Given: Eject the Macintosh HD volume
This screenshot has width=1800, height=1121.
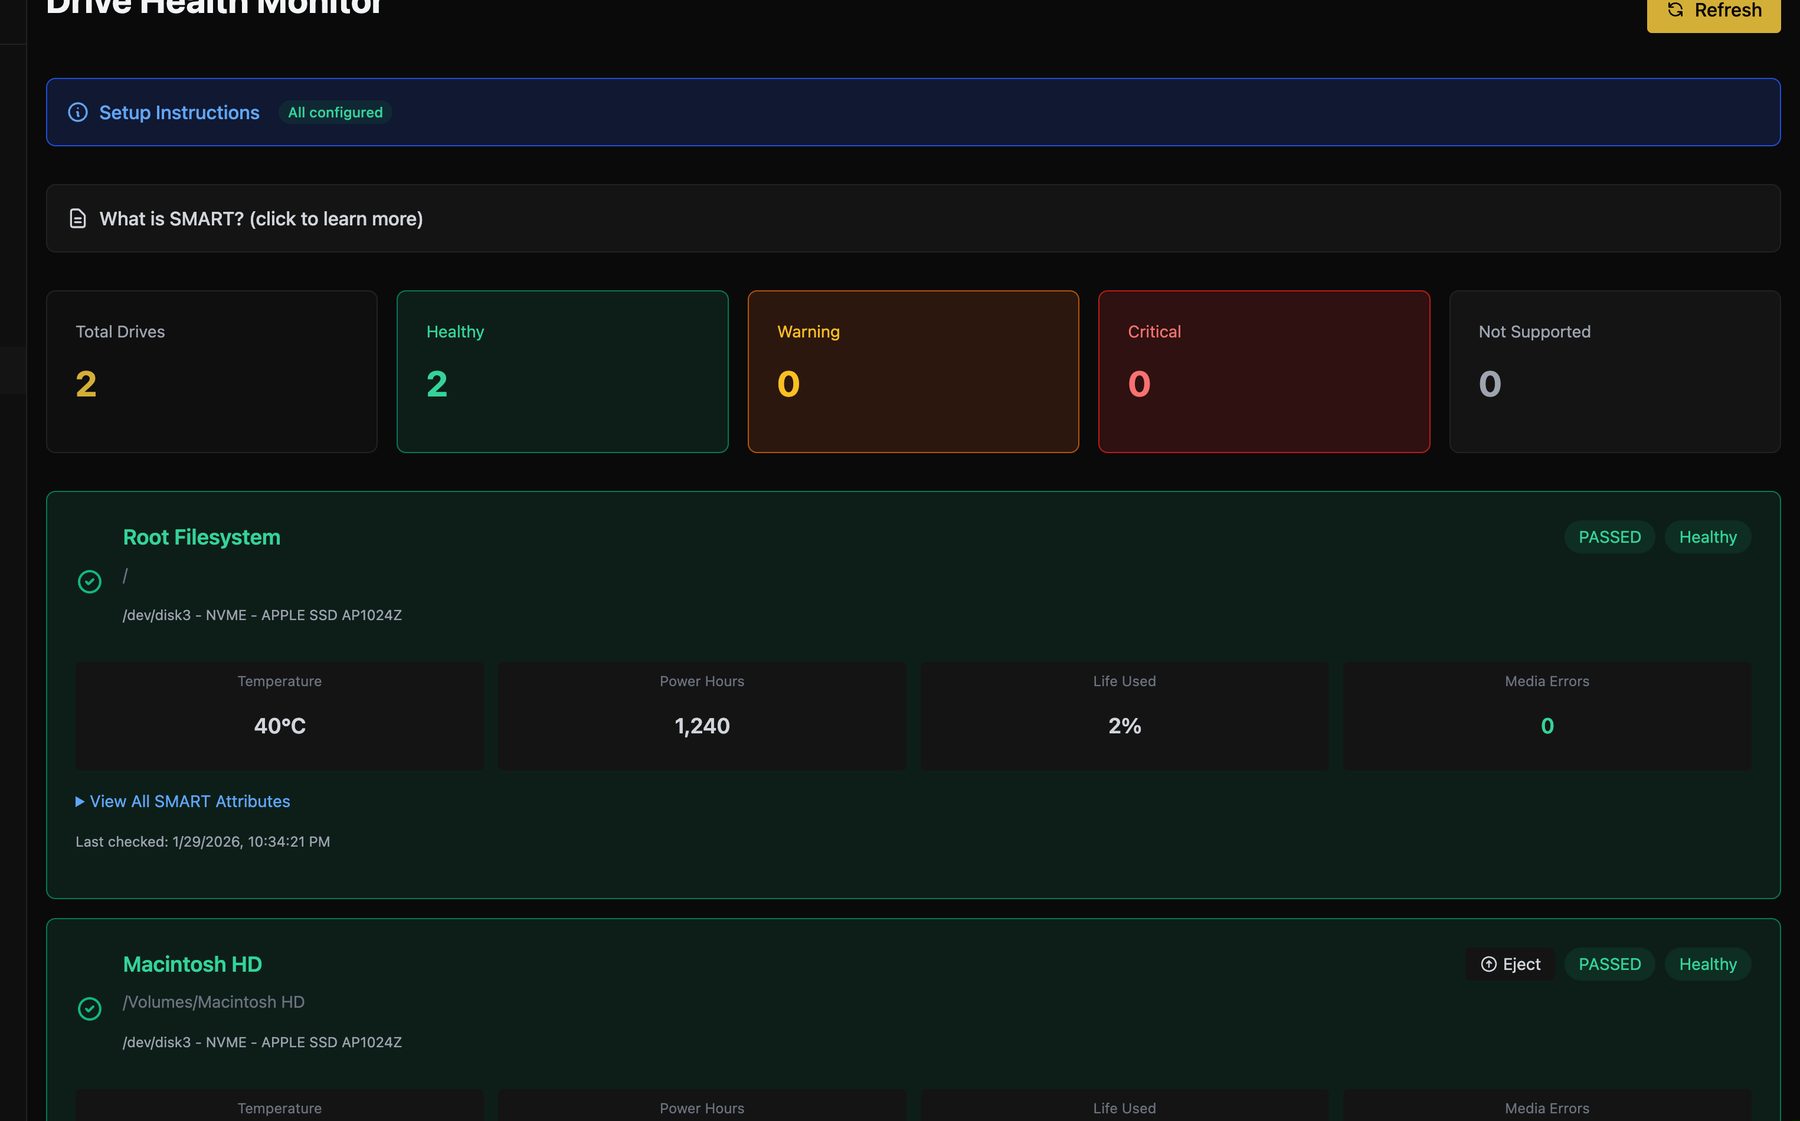Looking at the screenshot, I should click(1510, 964).
